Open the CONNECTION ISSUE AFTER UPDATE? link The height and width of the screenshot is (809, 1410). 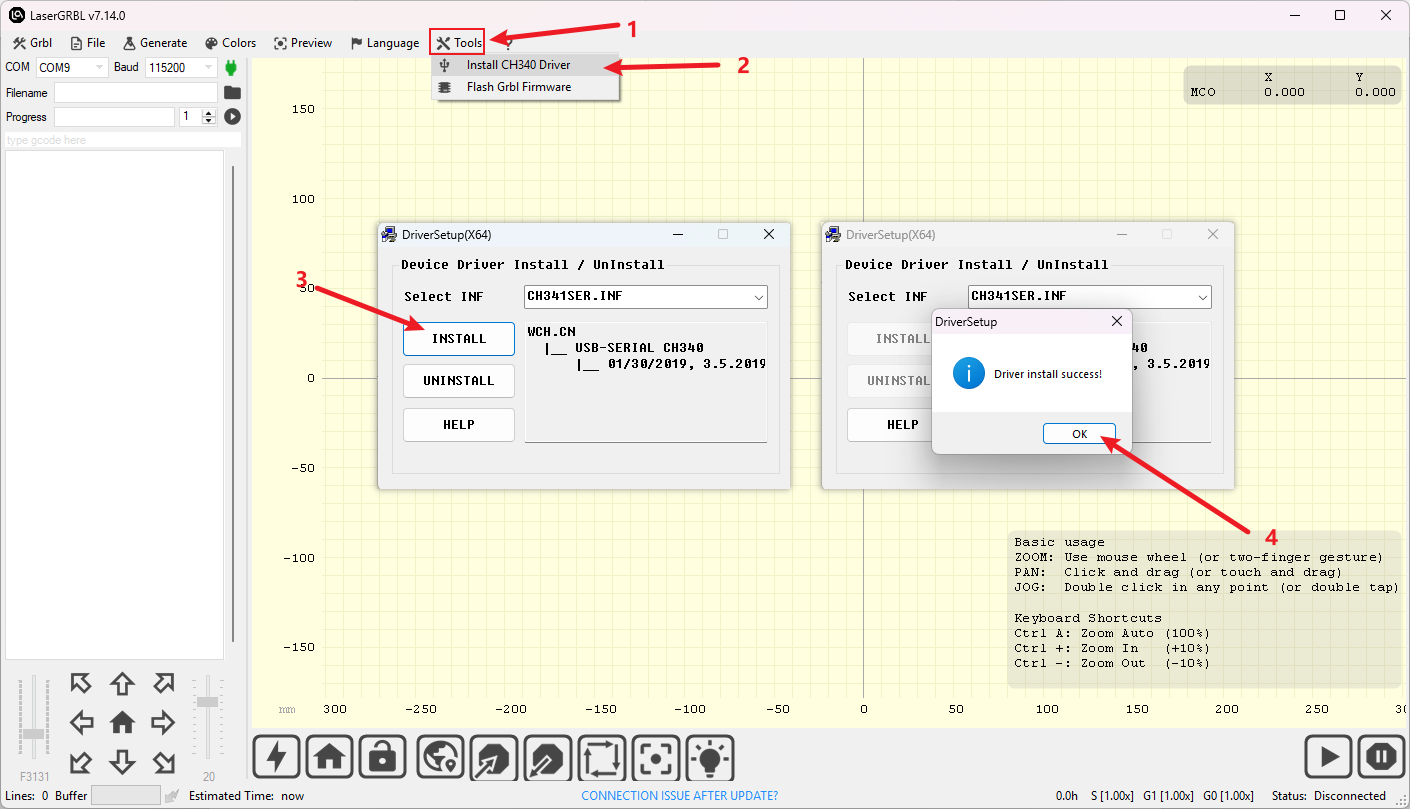(680, 796)
